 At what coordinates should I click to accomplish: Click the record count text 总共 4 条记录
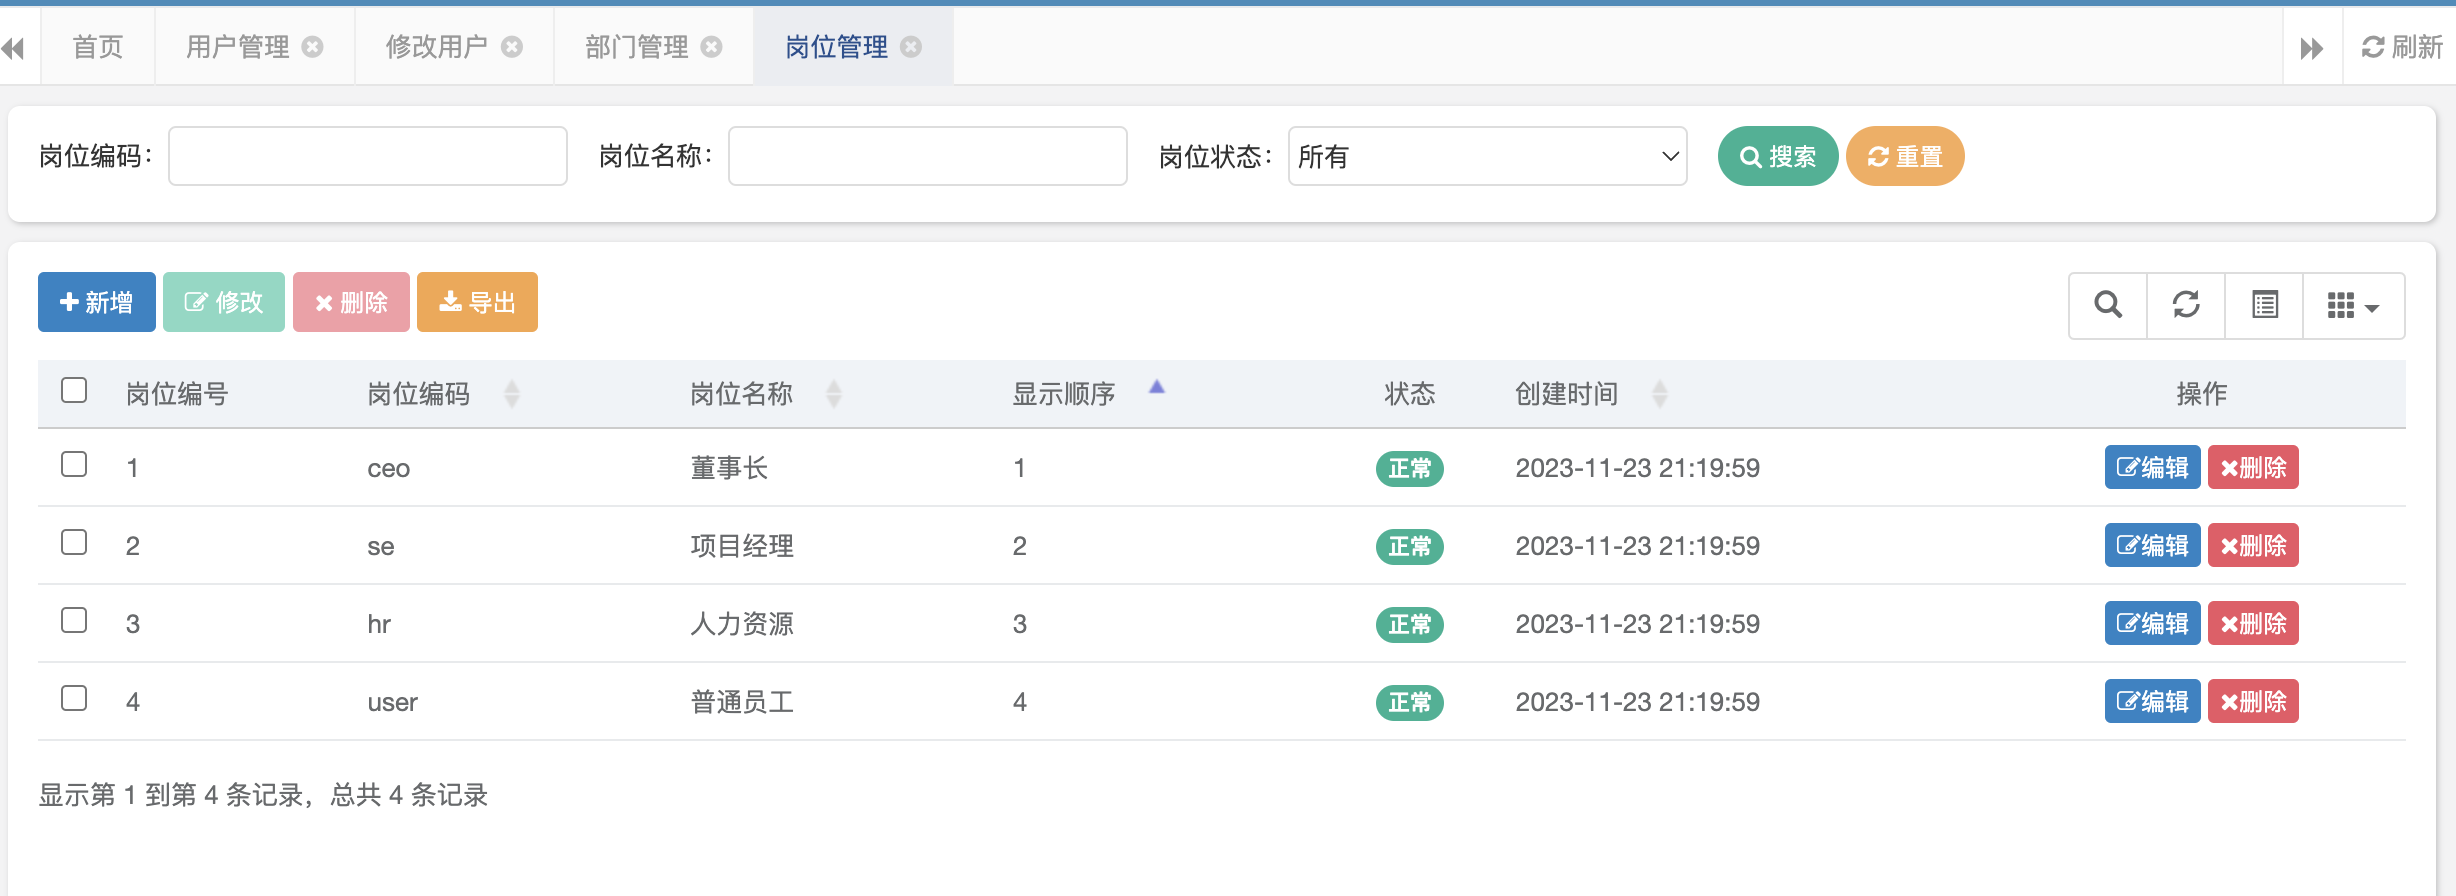coord(409,795)
